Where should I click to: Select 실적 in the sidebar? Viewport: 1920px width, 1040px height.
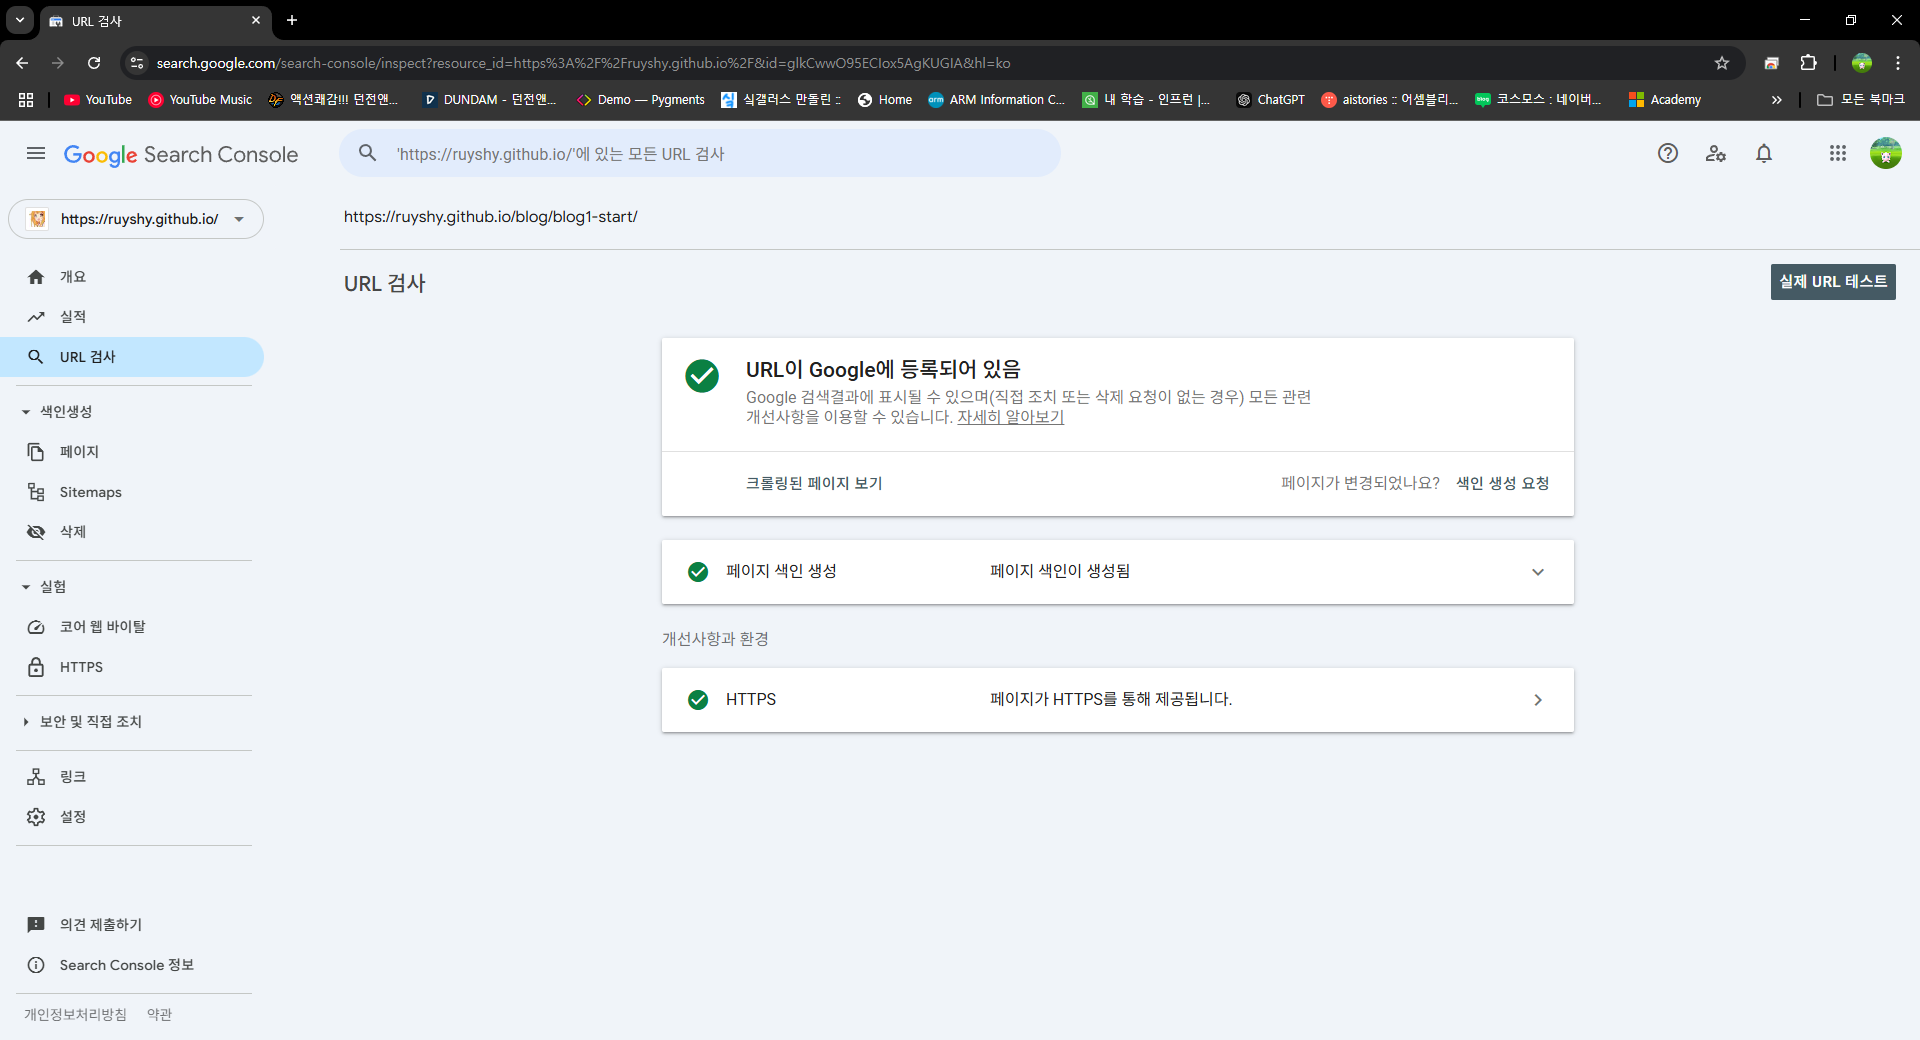pos(71,316)
